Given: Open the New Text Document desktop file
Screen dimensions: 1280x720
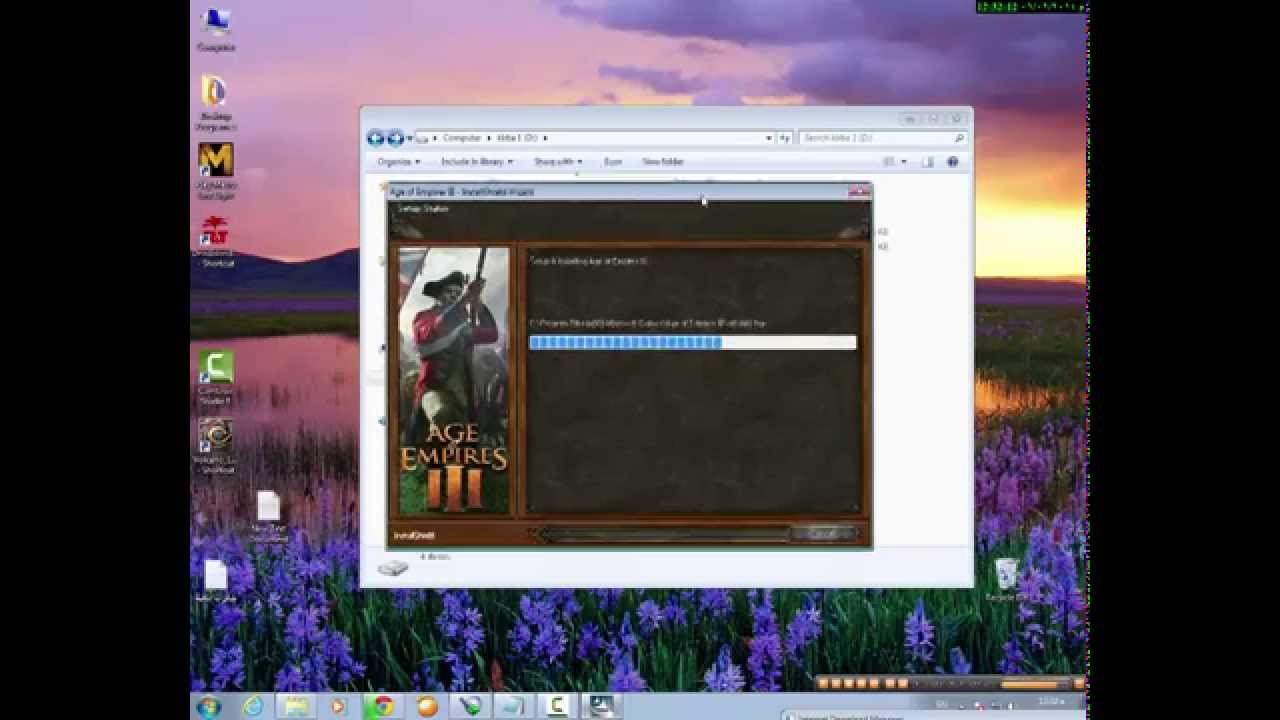Looking at the screenshot, I should click(x=268, y=516).
